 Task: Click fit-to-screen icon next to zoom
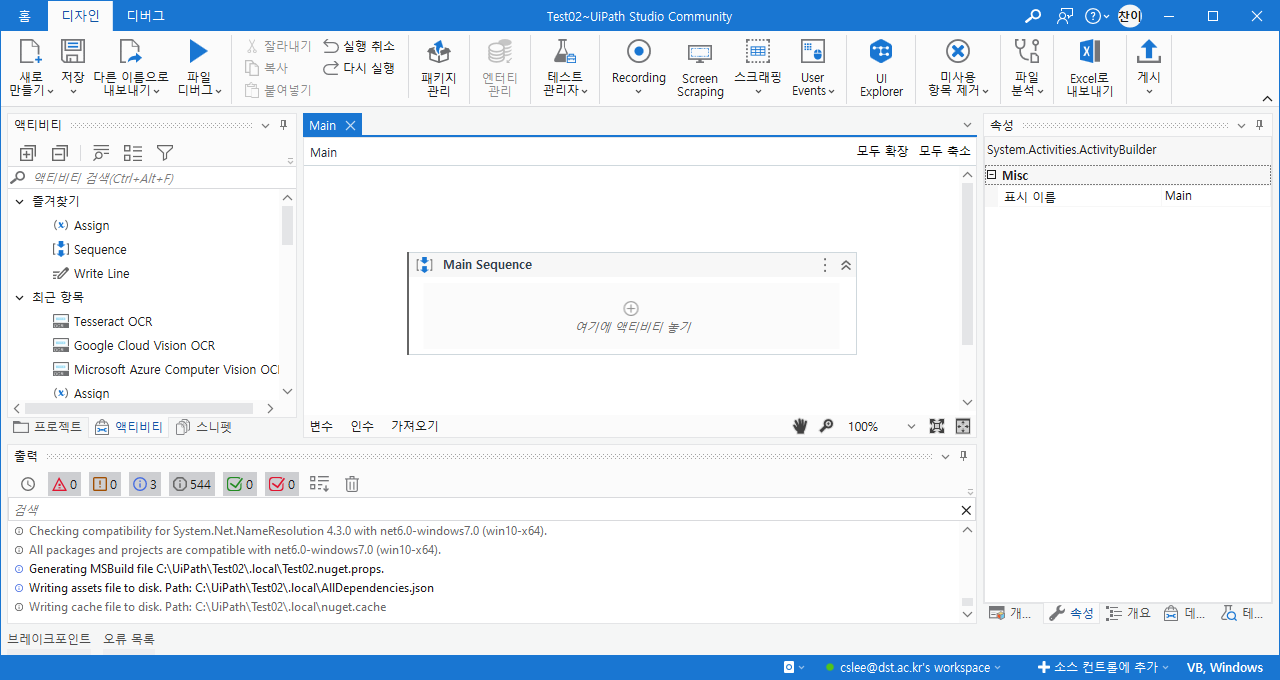coord(937,426)
